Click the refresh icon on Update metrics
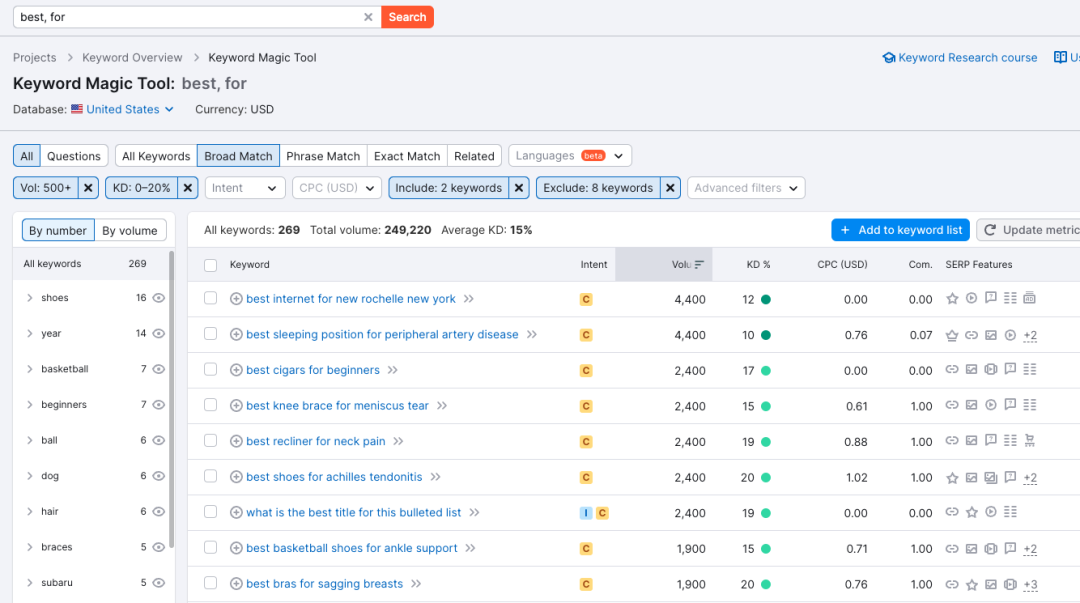The image size is (1080, 603). click(x=990, y=230)
